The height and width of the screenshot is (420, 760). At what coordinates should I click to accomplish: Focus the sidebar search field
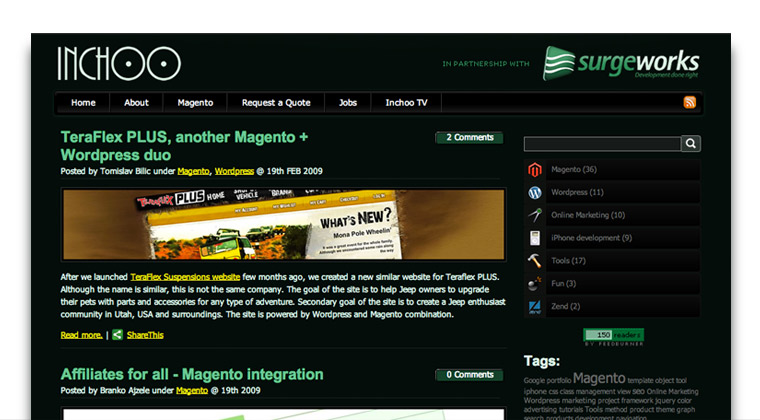pyautogui.click(x=602, y=144)
